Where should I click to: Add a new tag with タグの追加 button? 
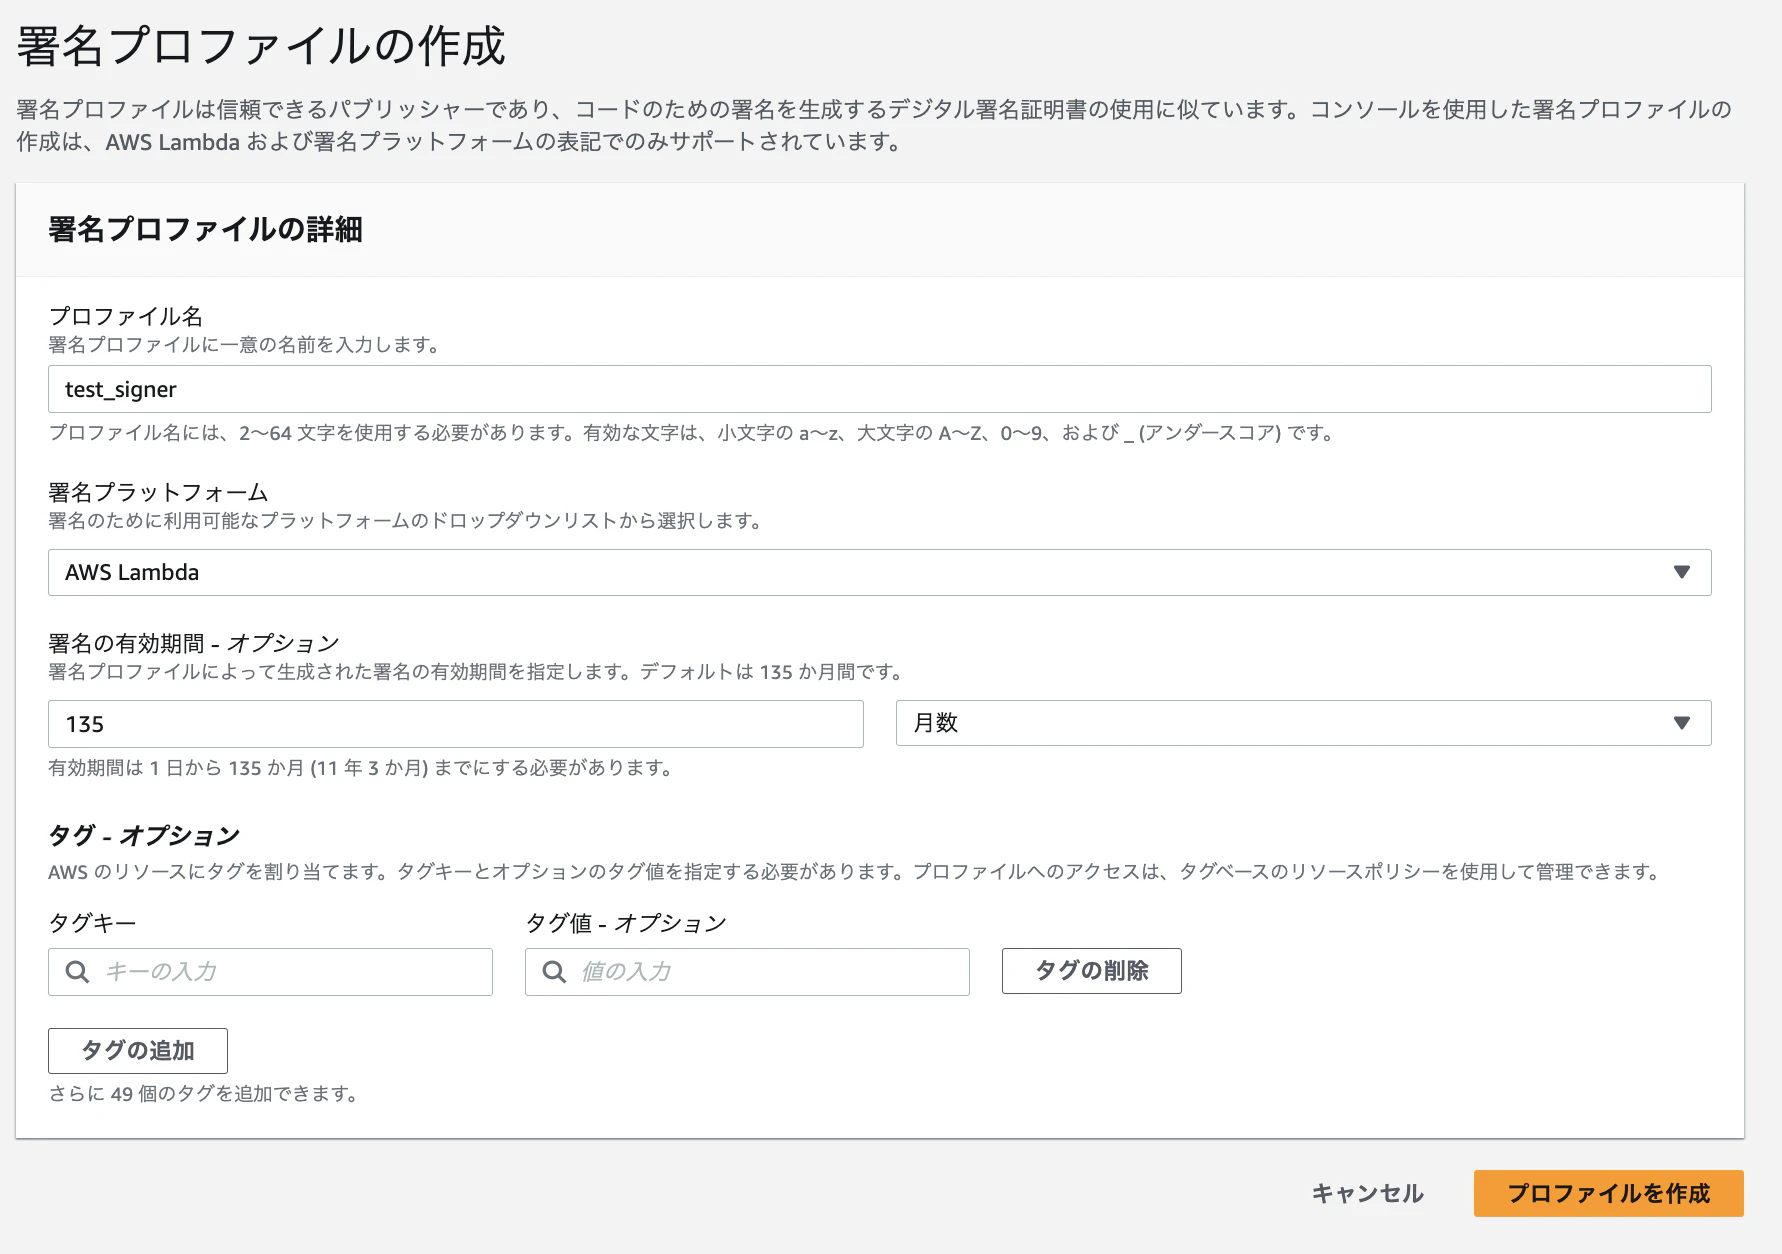138,1050
